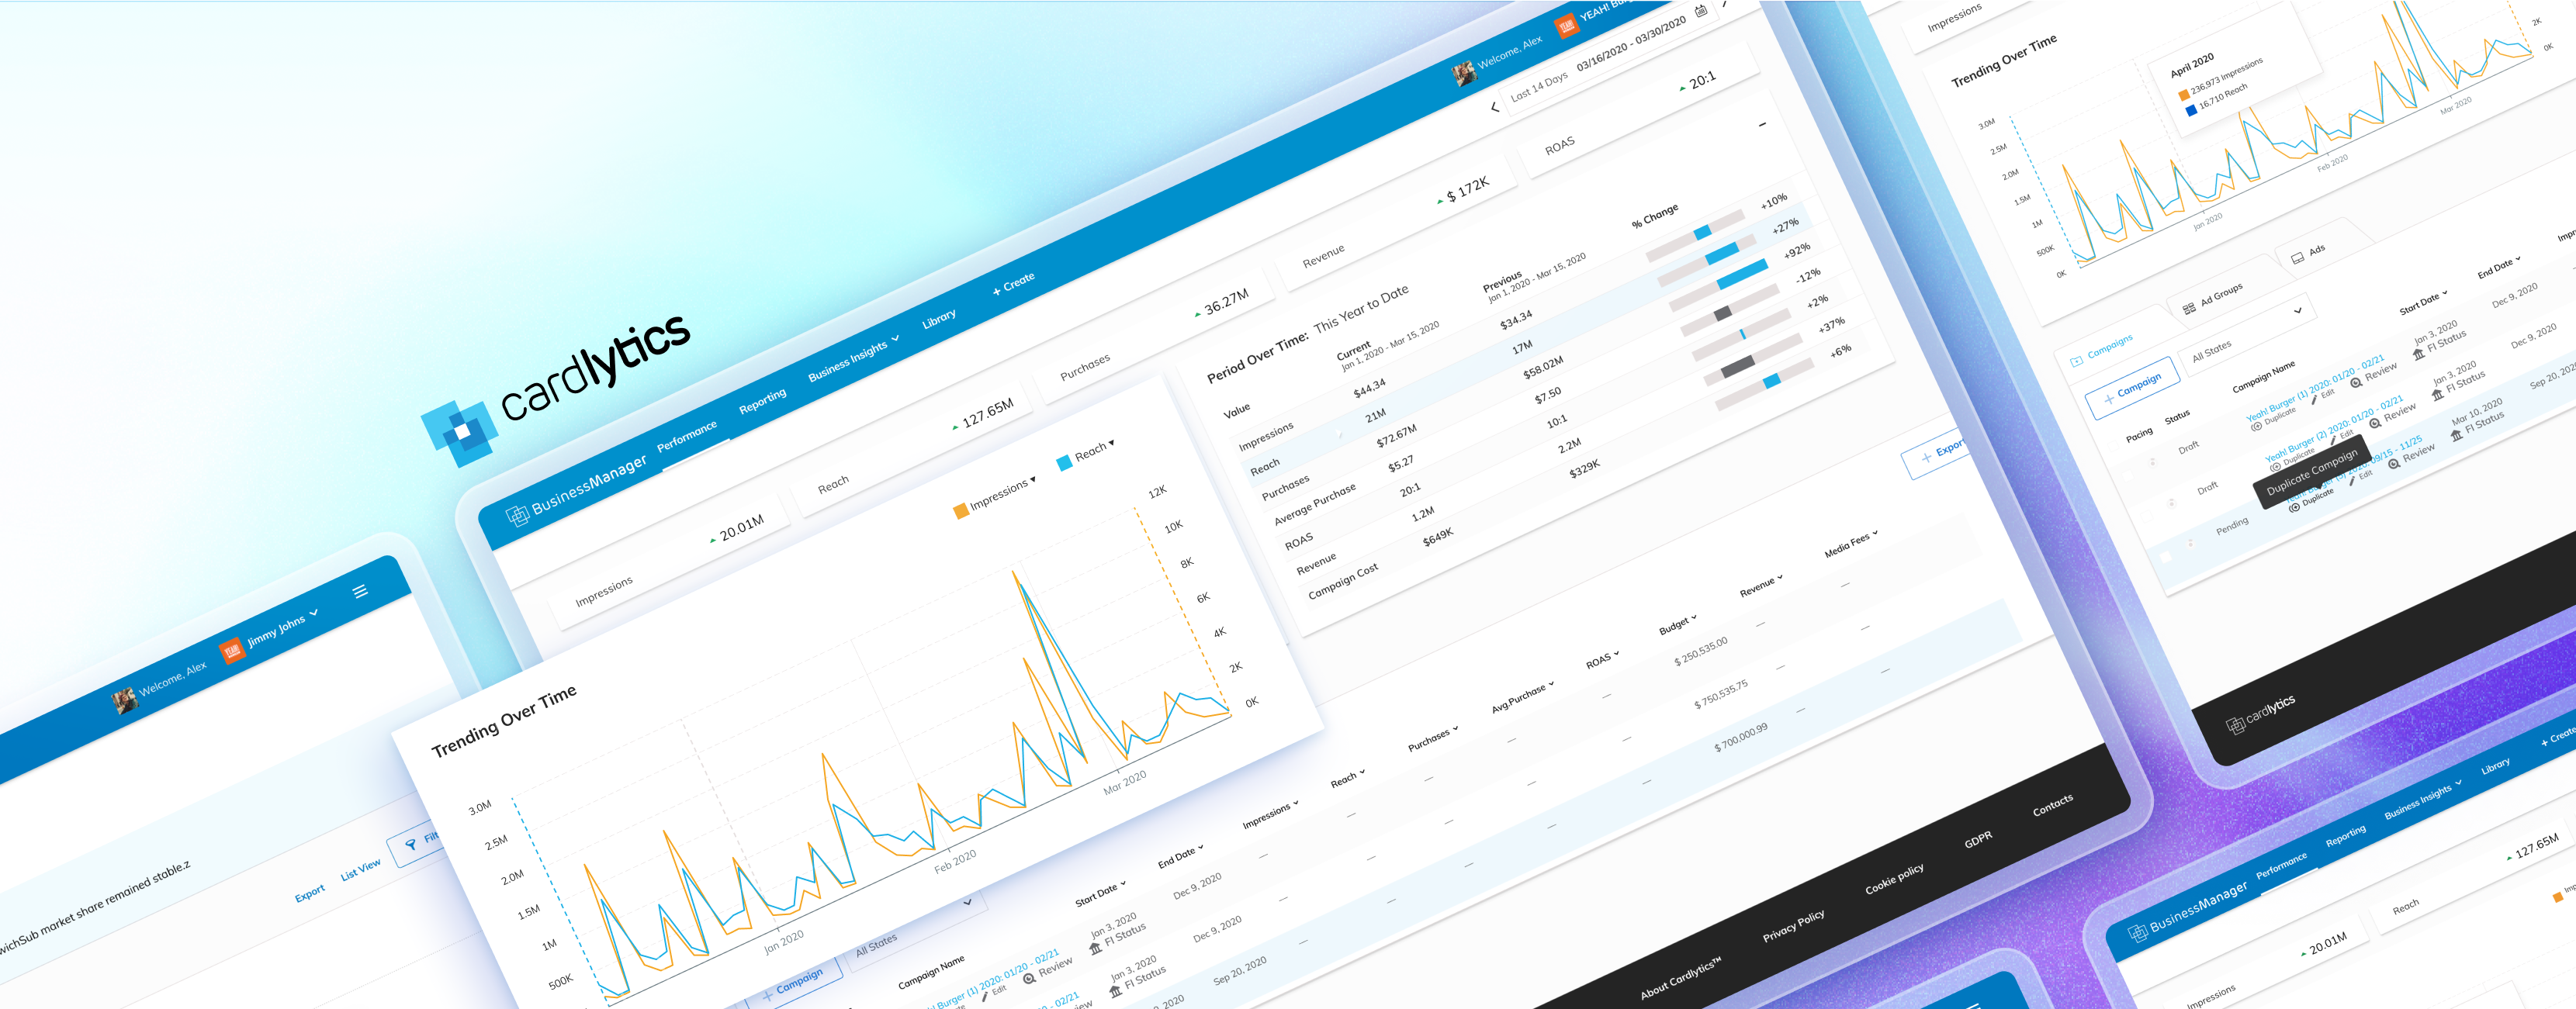Viewport: 2576px width, 1009px height.
Task: Click the Duplicate icon under Duplicate Campaign tooltip
Action: coord(2294,507)
